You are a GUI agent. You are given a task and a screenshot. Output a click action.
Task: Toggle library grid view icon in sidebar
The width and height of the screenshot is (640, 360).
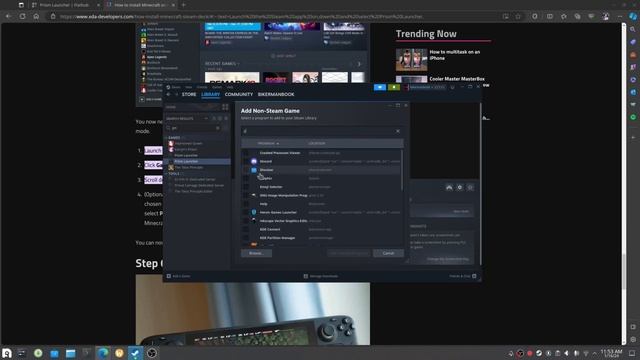[225, 107]
